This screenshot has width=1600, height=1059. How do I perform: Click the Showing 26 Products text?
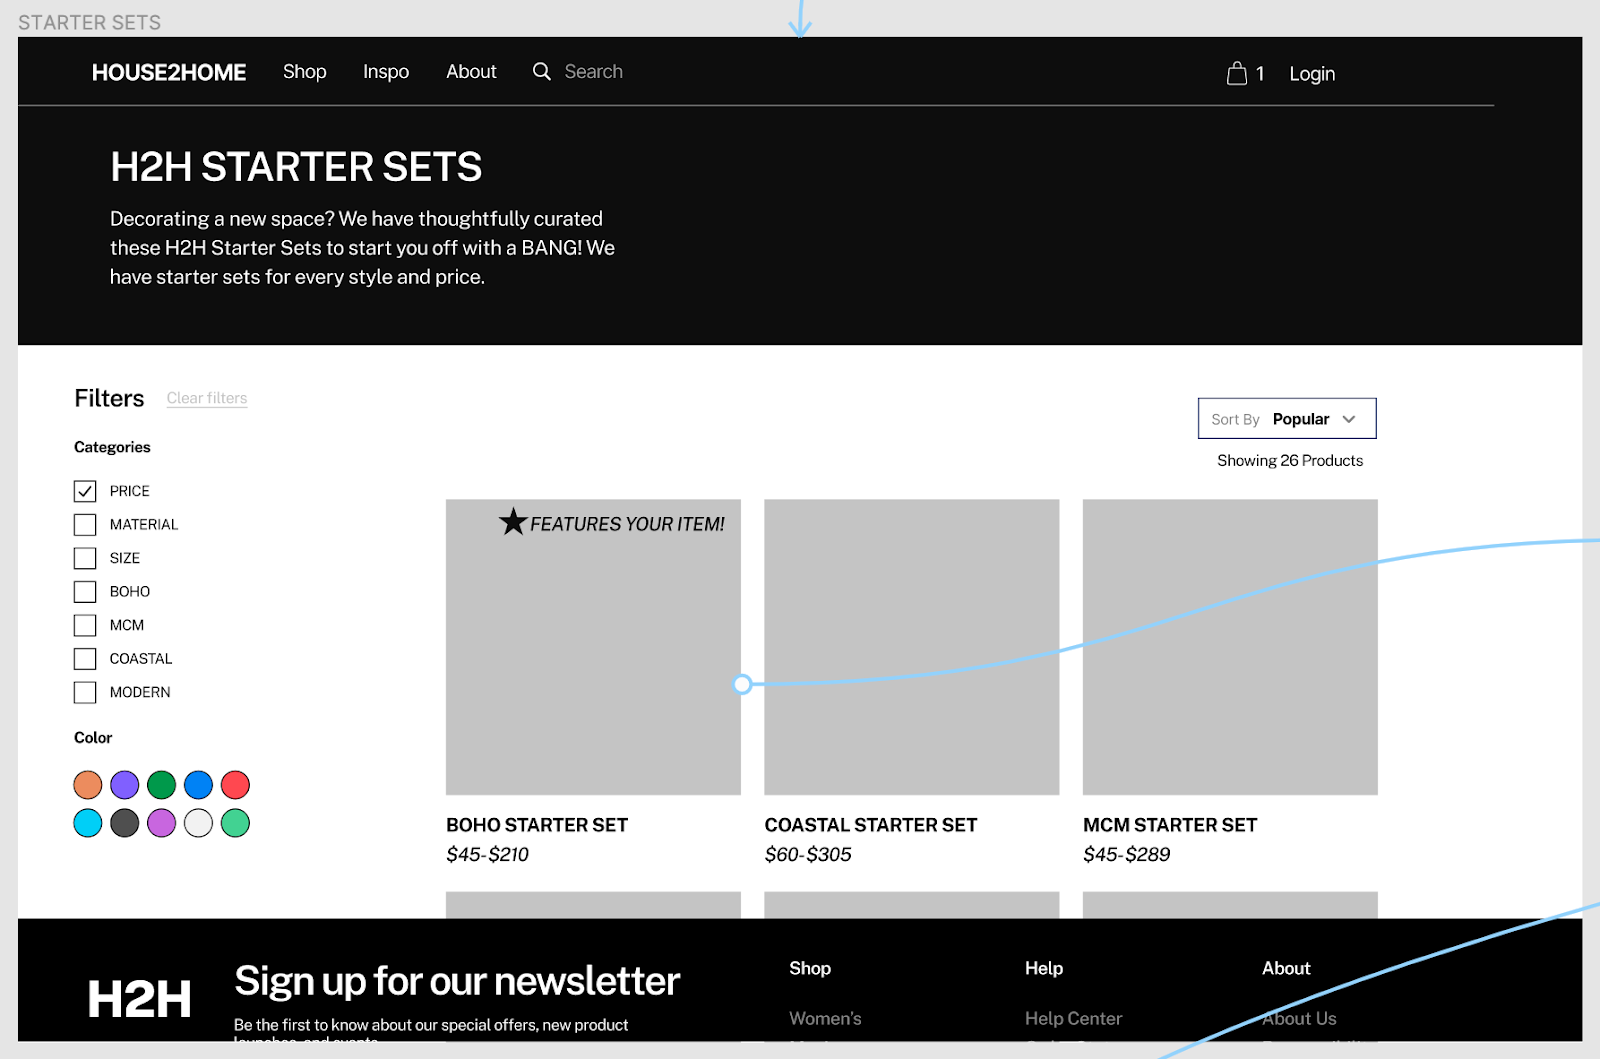pos(1290,460)
